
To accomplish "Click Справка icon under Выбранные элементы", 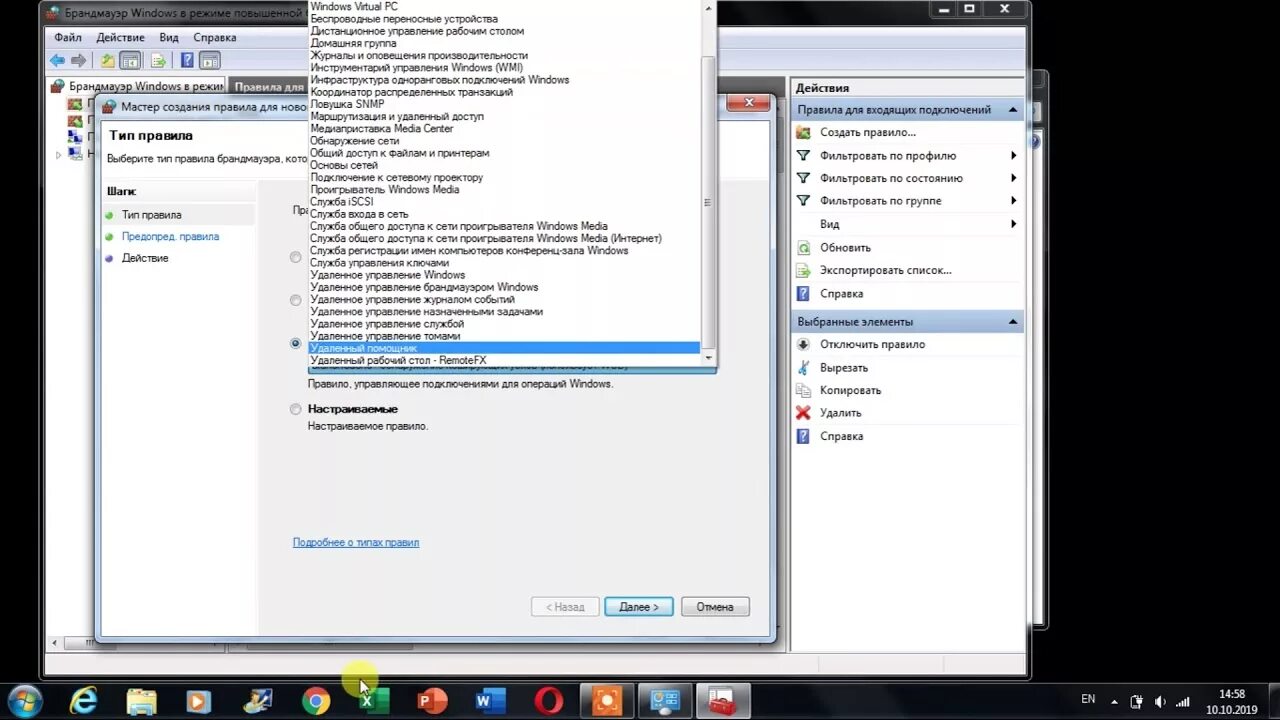I will click(803, 436).
